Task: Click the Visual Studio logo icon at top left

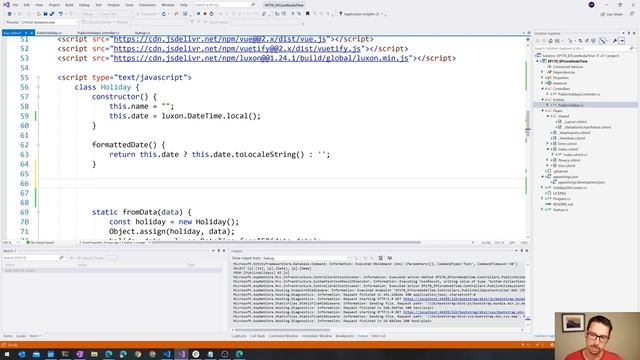Action: point(6,5)
